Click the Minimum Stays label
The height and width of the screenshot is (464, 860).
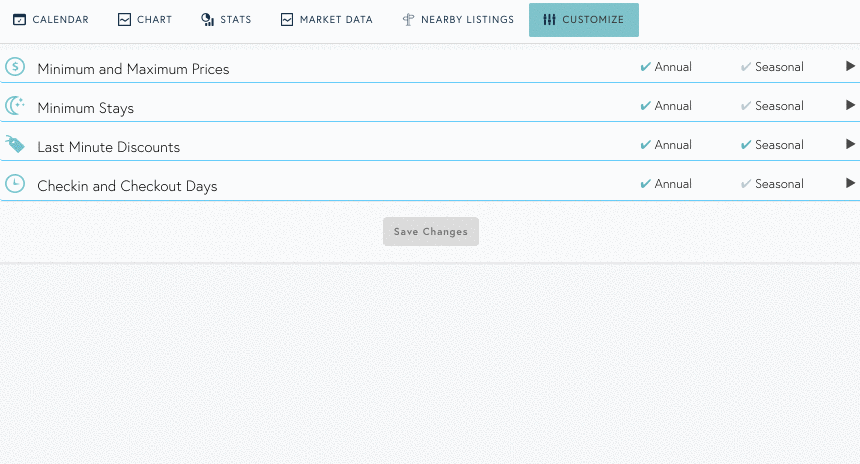coord(86,109)
